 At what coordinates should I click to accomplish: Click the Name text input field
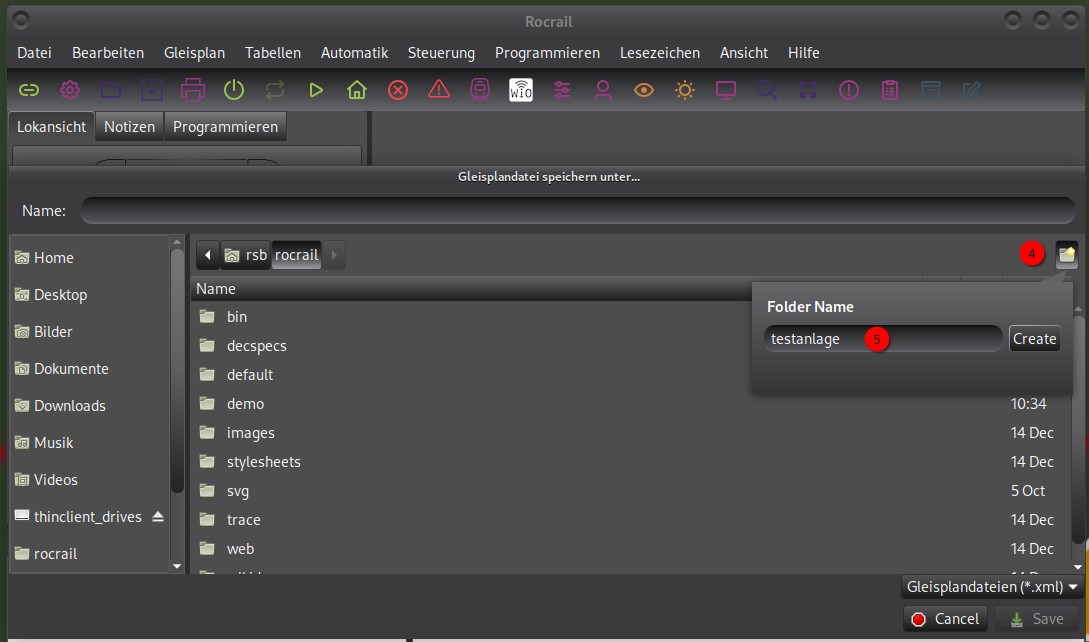(577, 211)
